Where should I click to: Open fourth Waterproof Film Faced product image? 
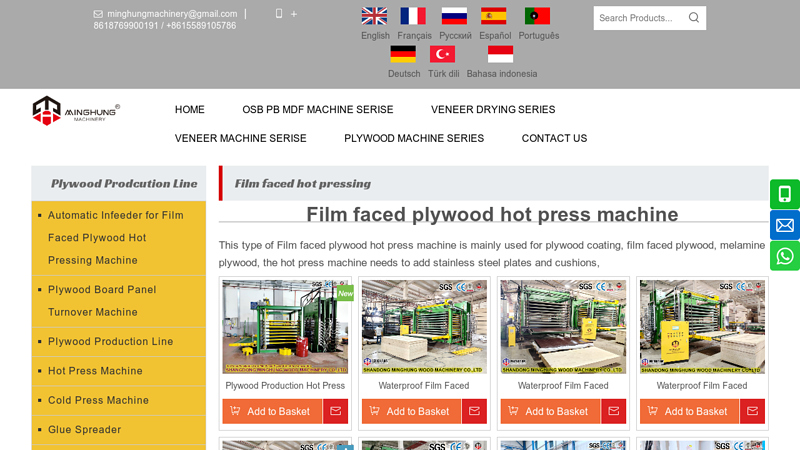tap(703, 327)
